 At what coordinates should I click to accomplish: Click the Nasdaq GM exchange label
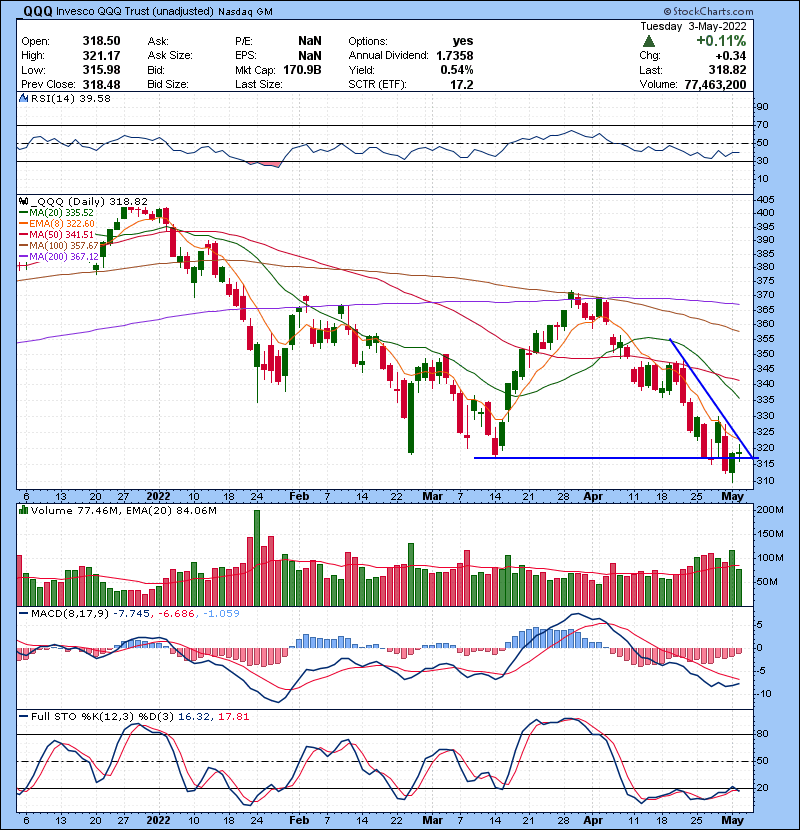245,12
